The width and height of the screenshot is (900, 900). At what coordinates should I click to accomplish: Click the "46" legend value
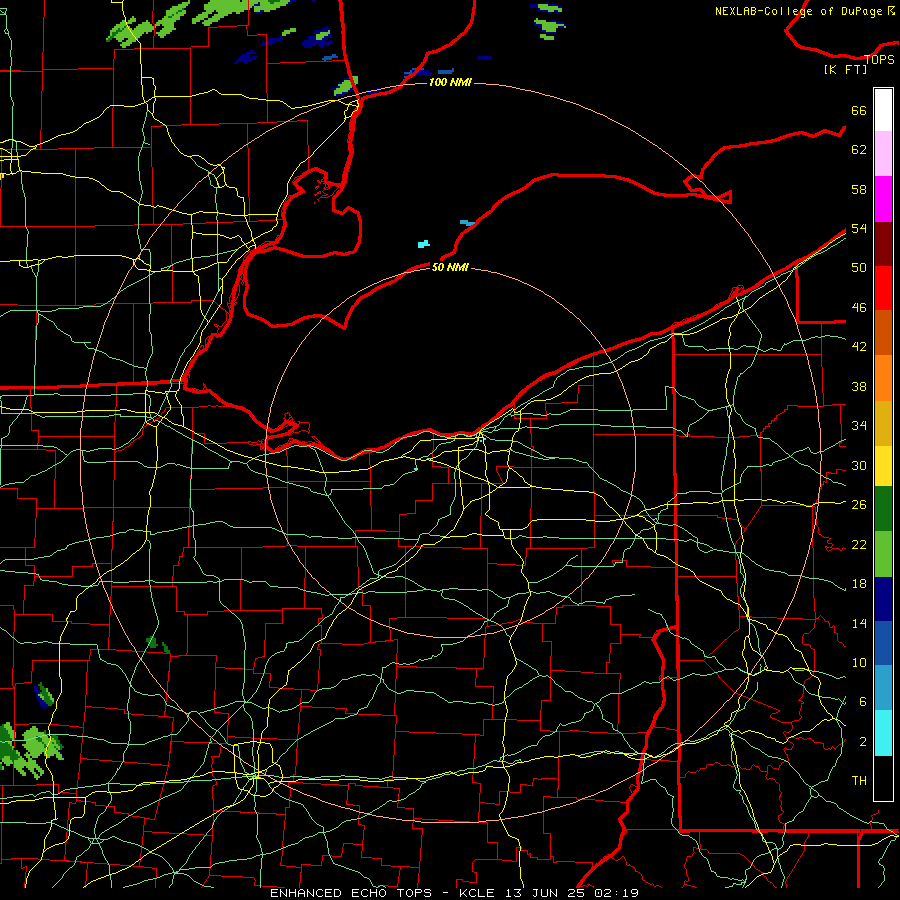859,307
